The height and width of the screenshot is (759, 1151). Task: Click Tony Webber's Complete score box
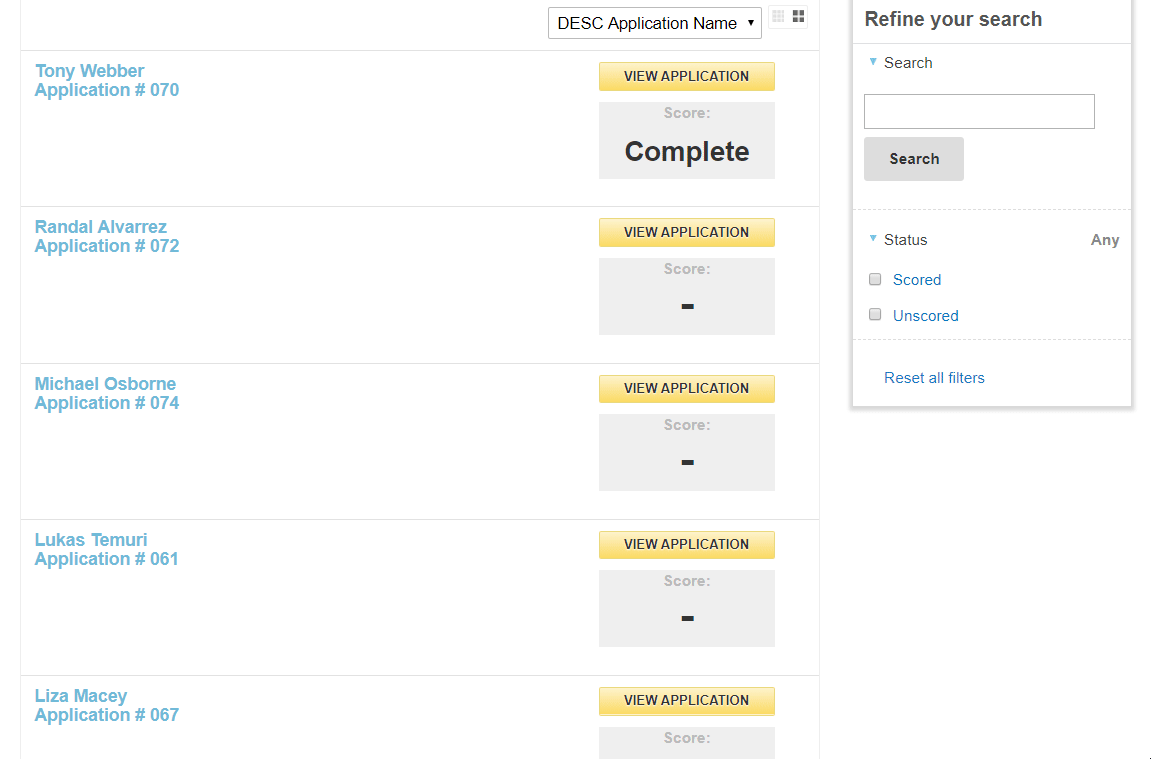(686, 141)
